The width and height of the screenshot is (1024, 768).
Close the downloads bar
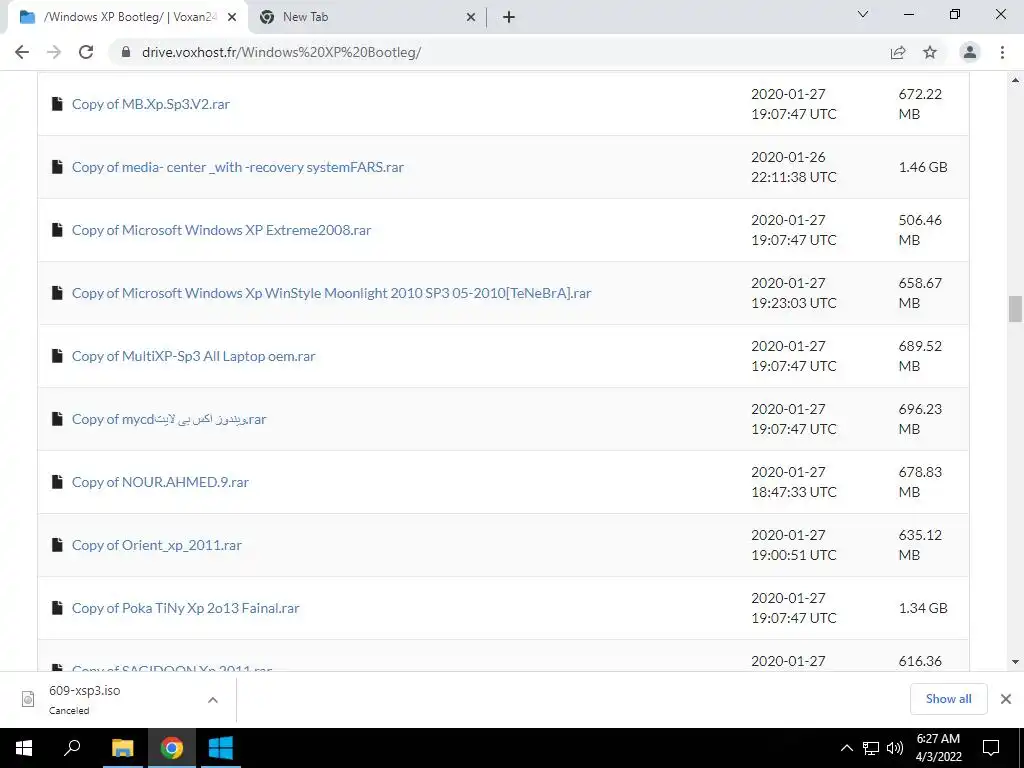click(x=1006, y=699)
